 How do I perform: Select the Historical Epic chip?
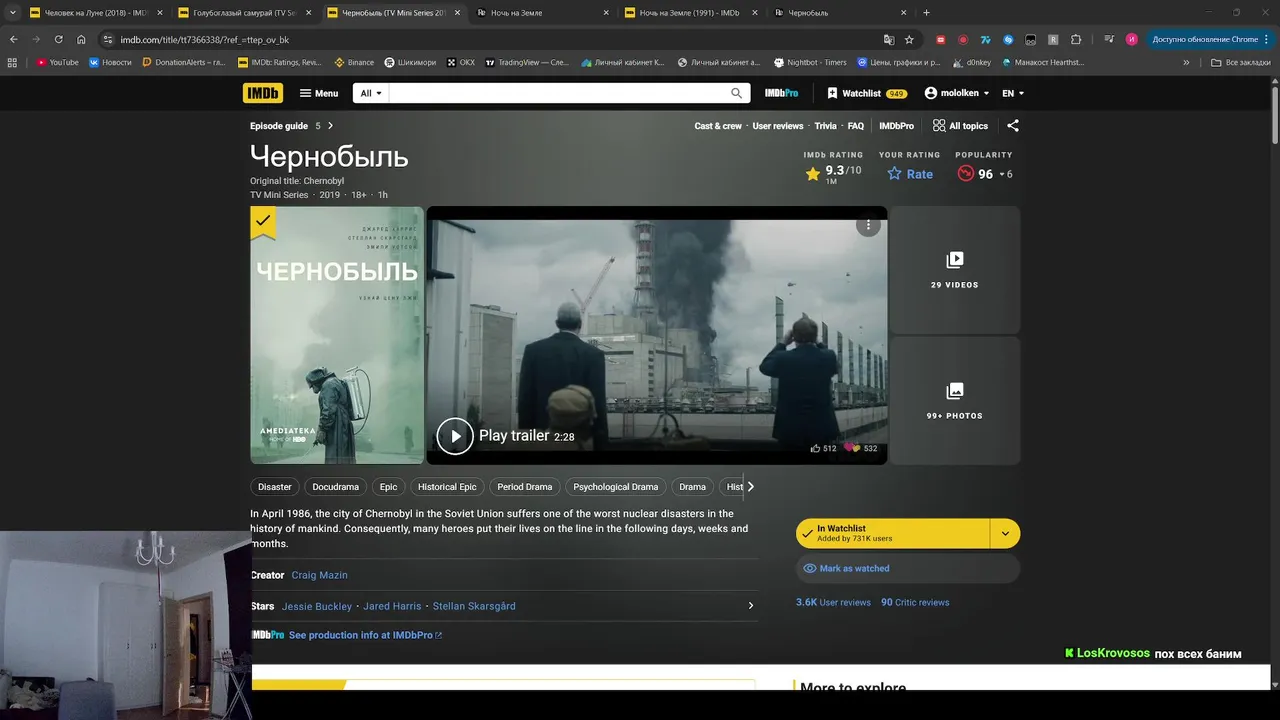coord(447,487)
